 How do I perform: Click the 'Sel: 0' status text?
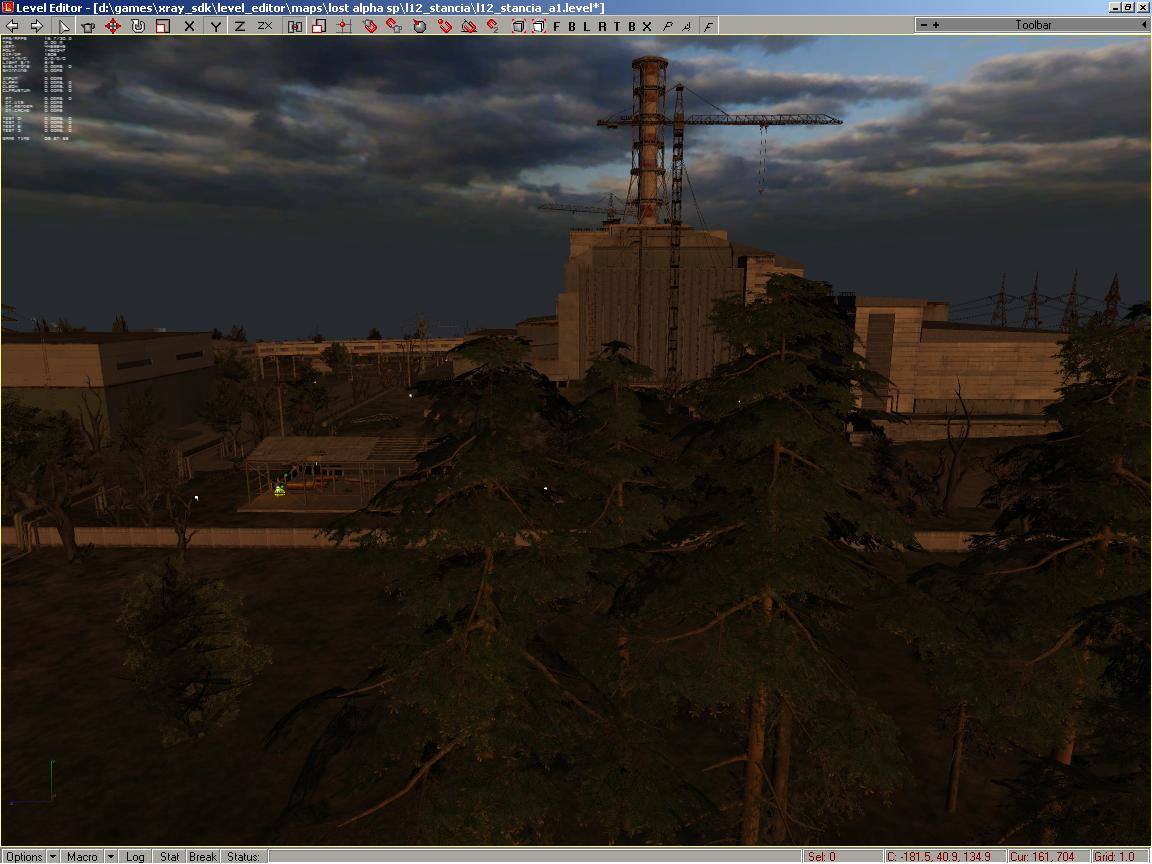(x=821, y=857)
